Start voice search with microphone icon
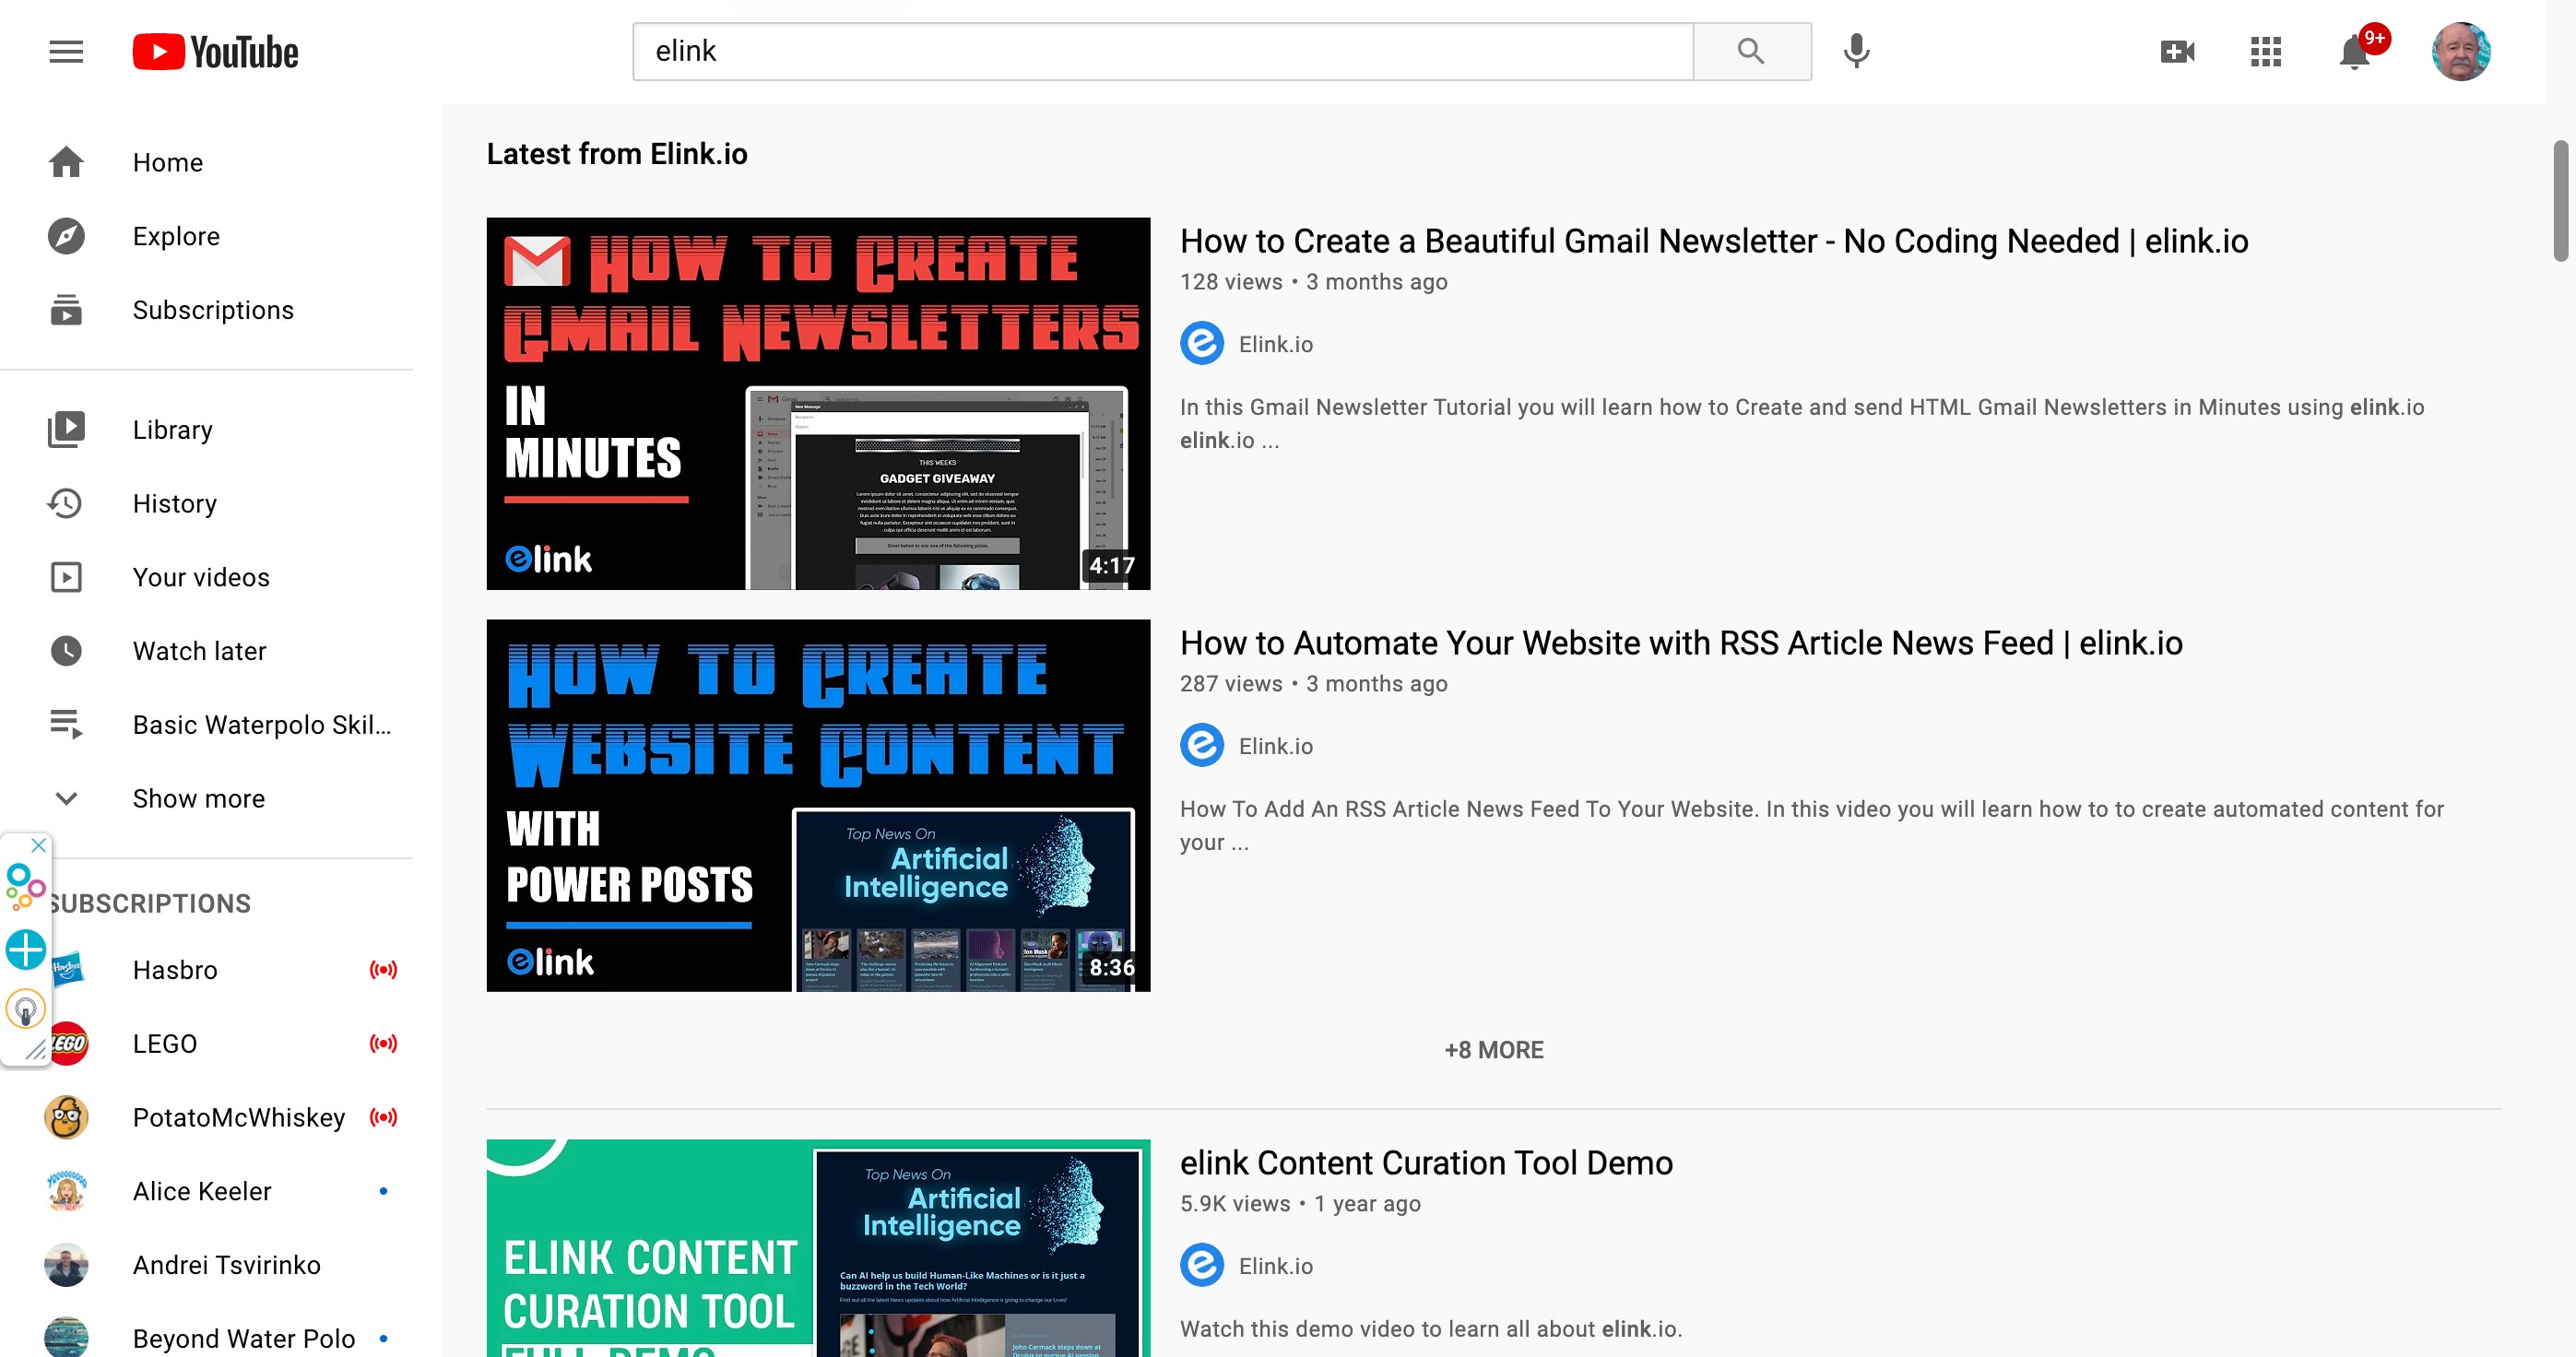2576x1357 pixels. pyautogui.click(x=1856, y=51)
